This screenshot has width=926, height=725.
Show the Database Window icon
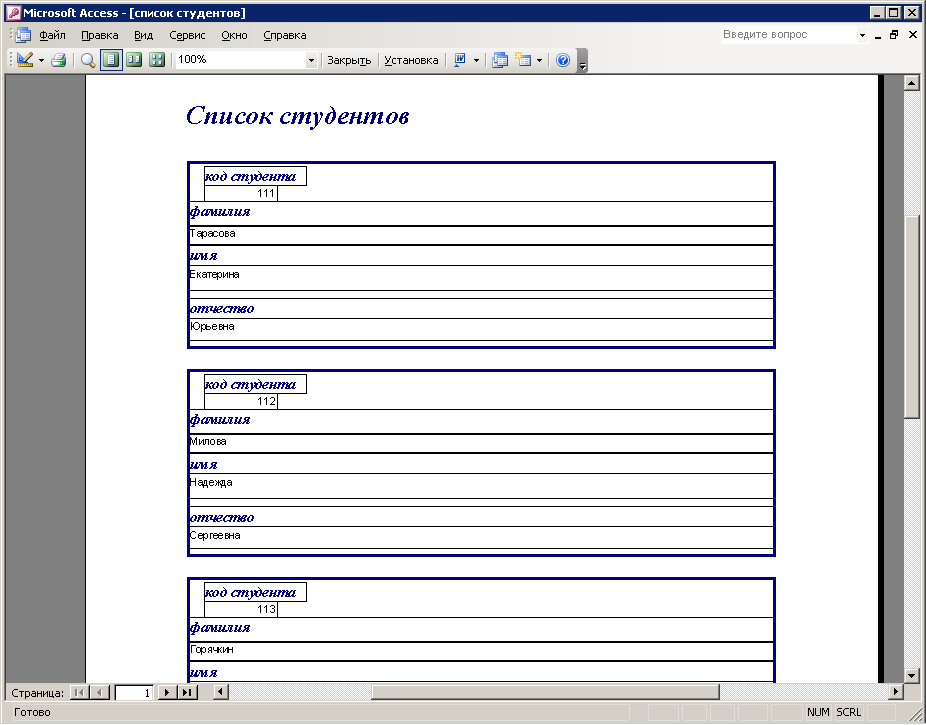point(500,60)
